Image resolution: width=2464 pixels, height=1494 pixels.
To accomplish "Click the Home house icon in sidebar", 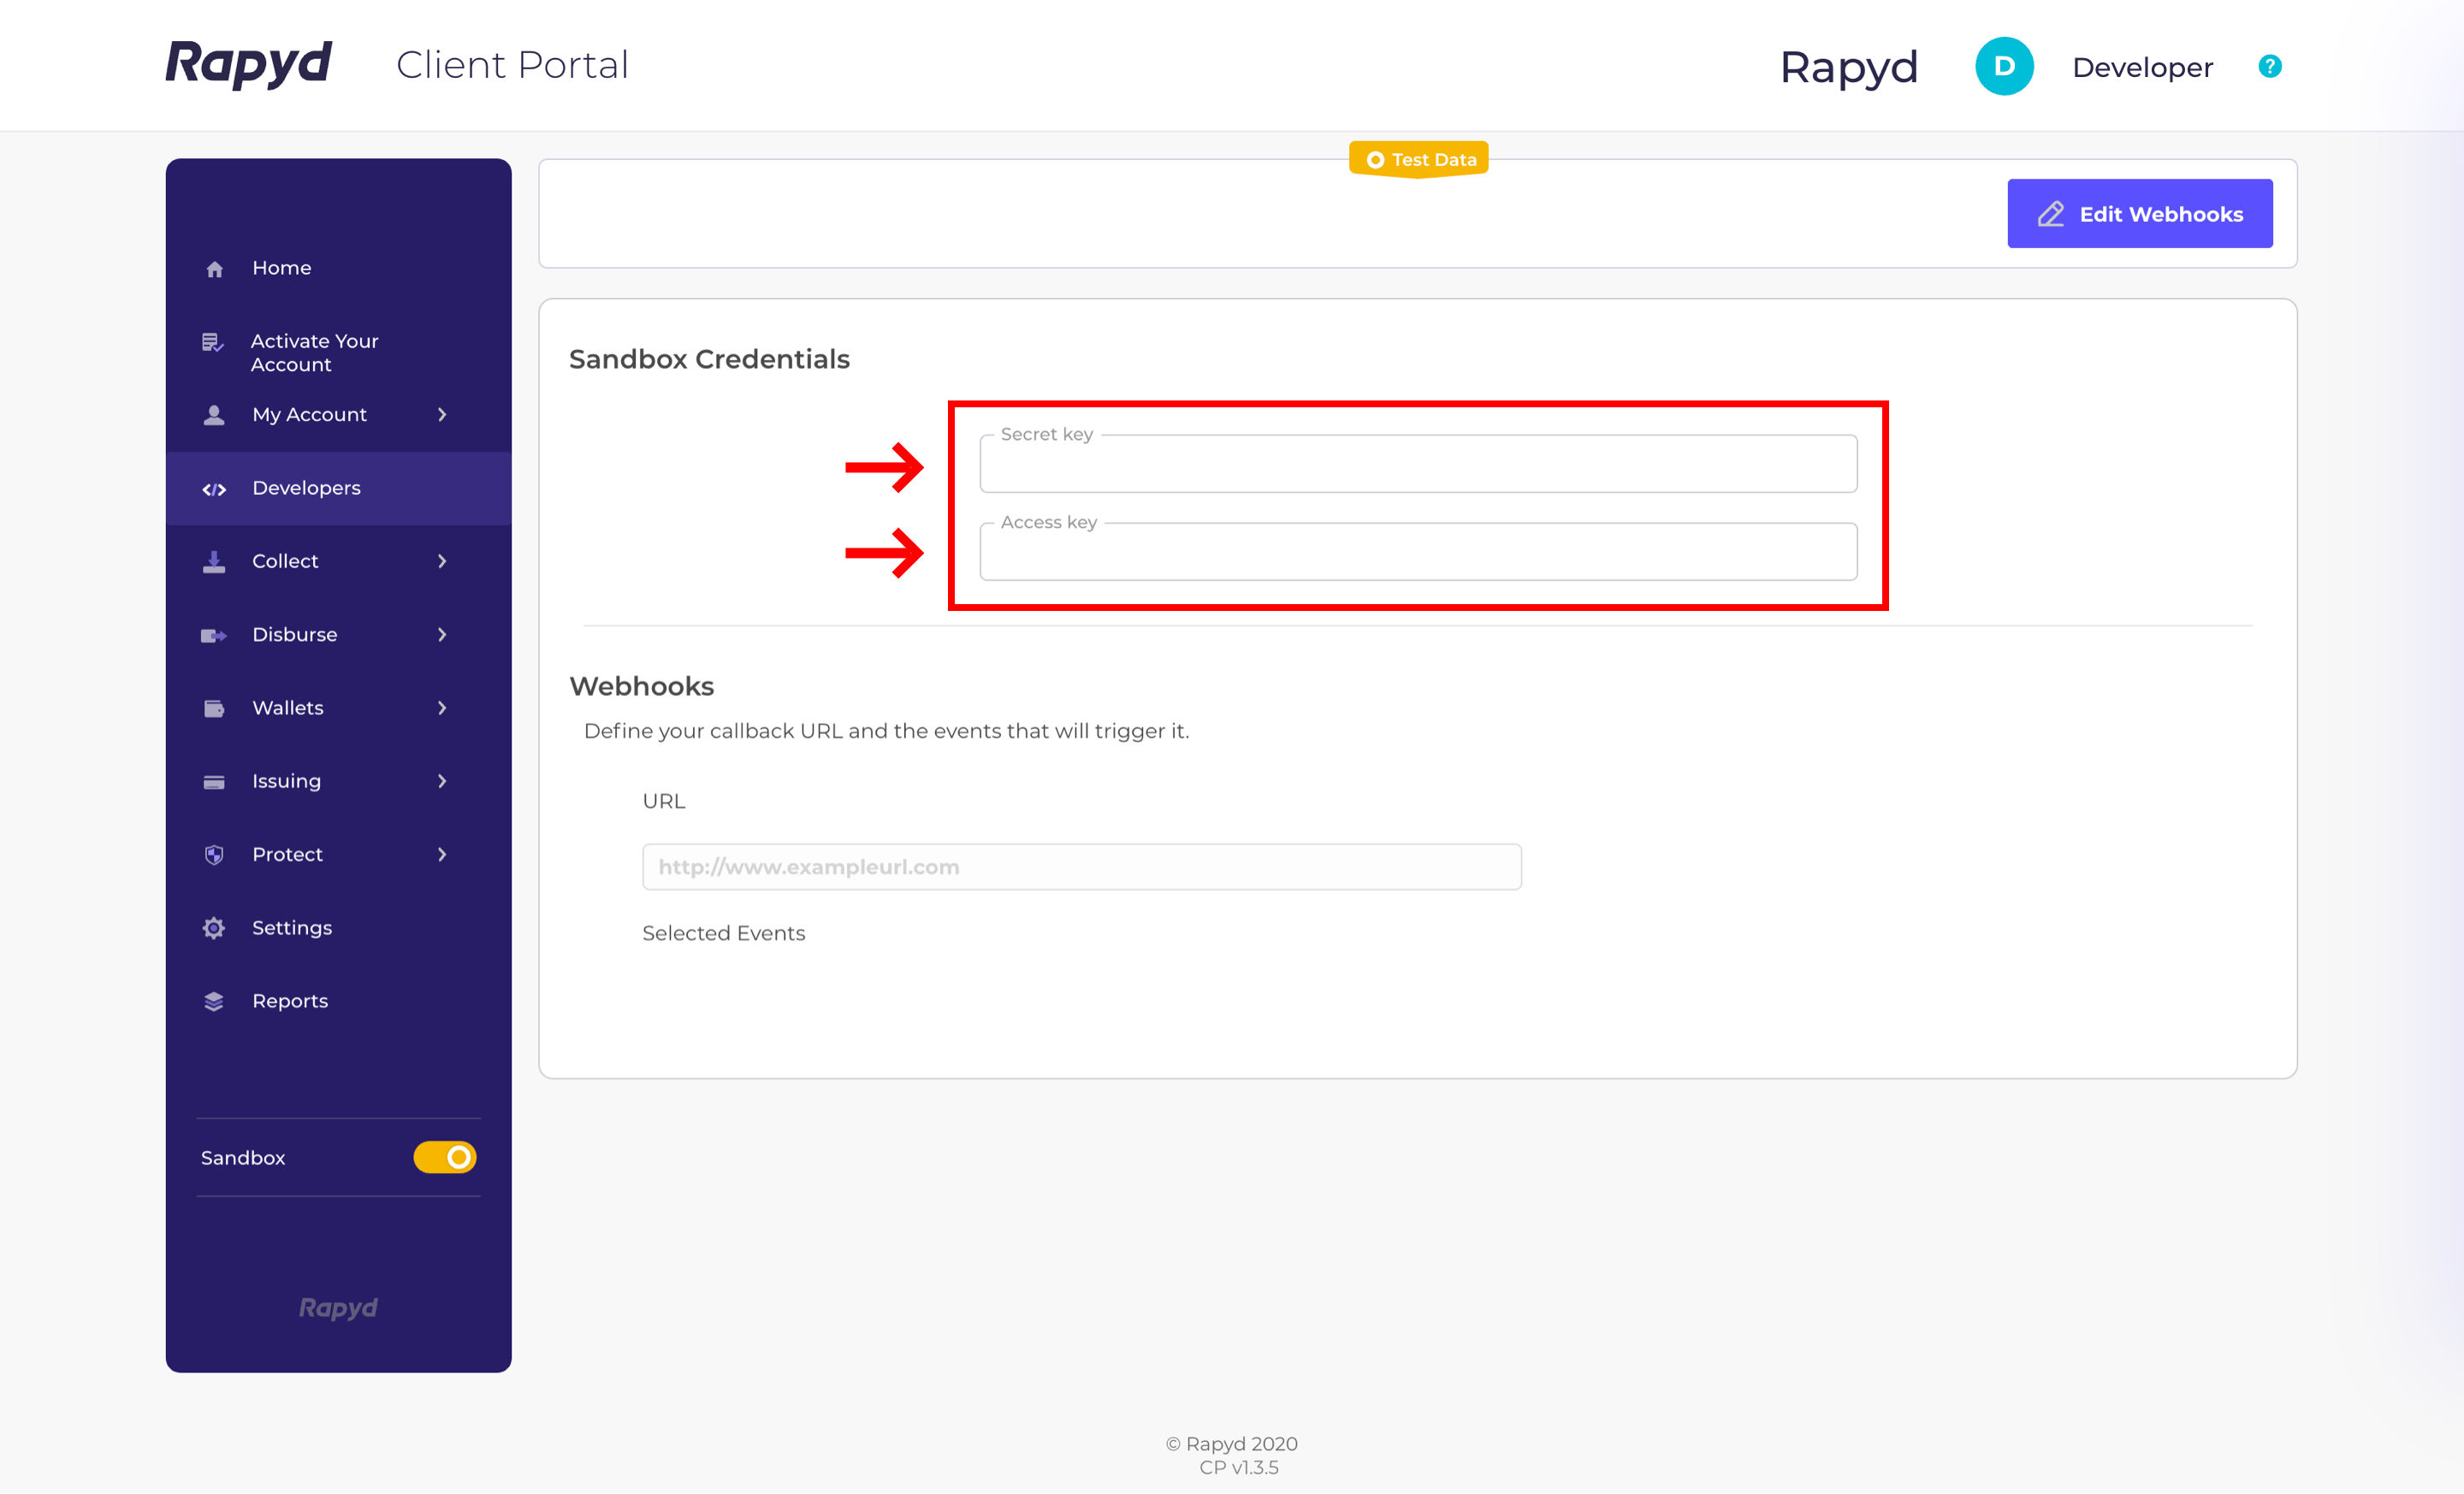I will point(214,269).
